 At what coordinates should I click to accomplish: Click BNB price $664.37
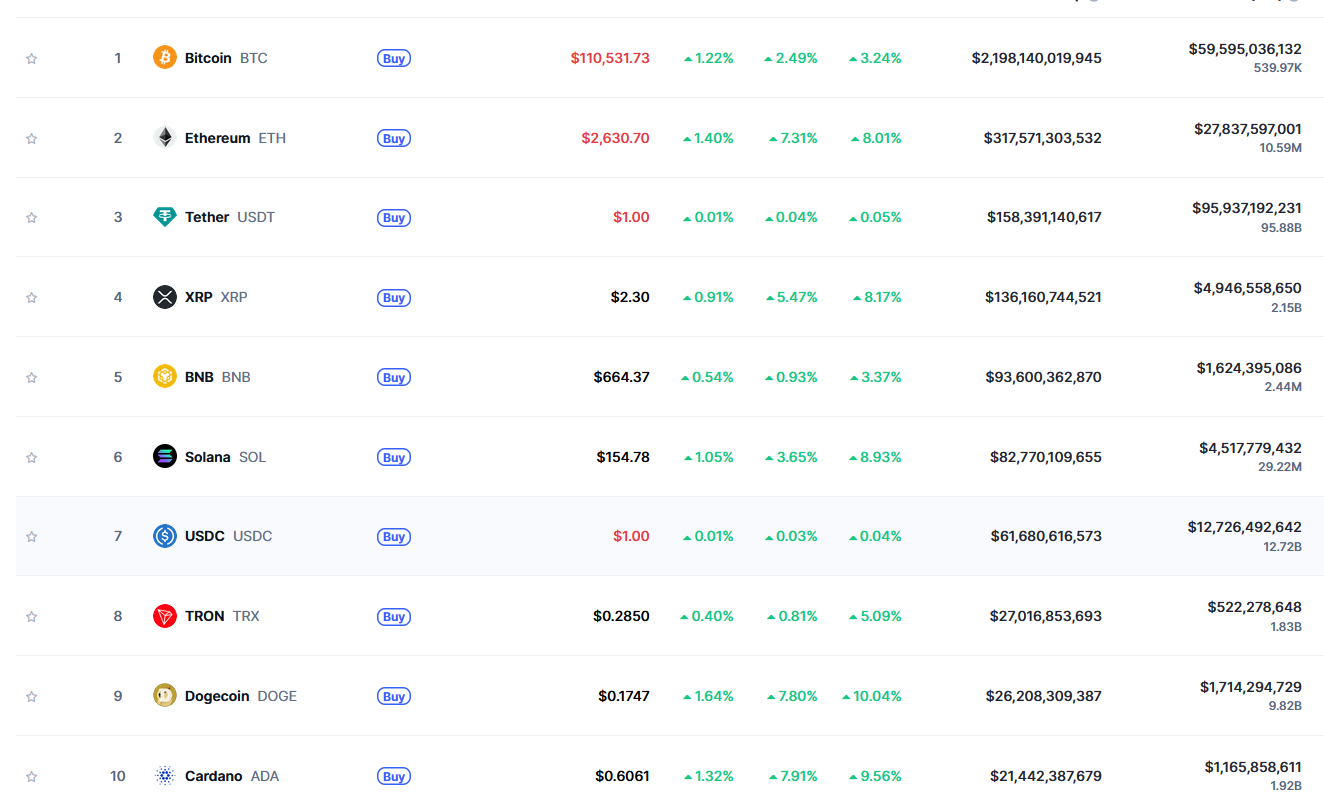pyautogui.click(x=621, y=377)
